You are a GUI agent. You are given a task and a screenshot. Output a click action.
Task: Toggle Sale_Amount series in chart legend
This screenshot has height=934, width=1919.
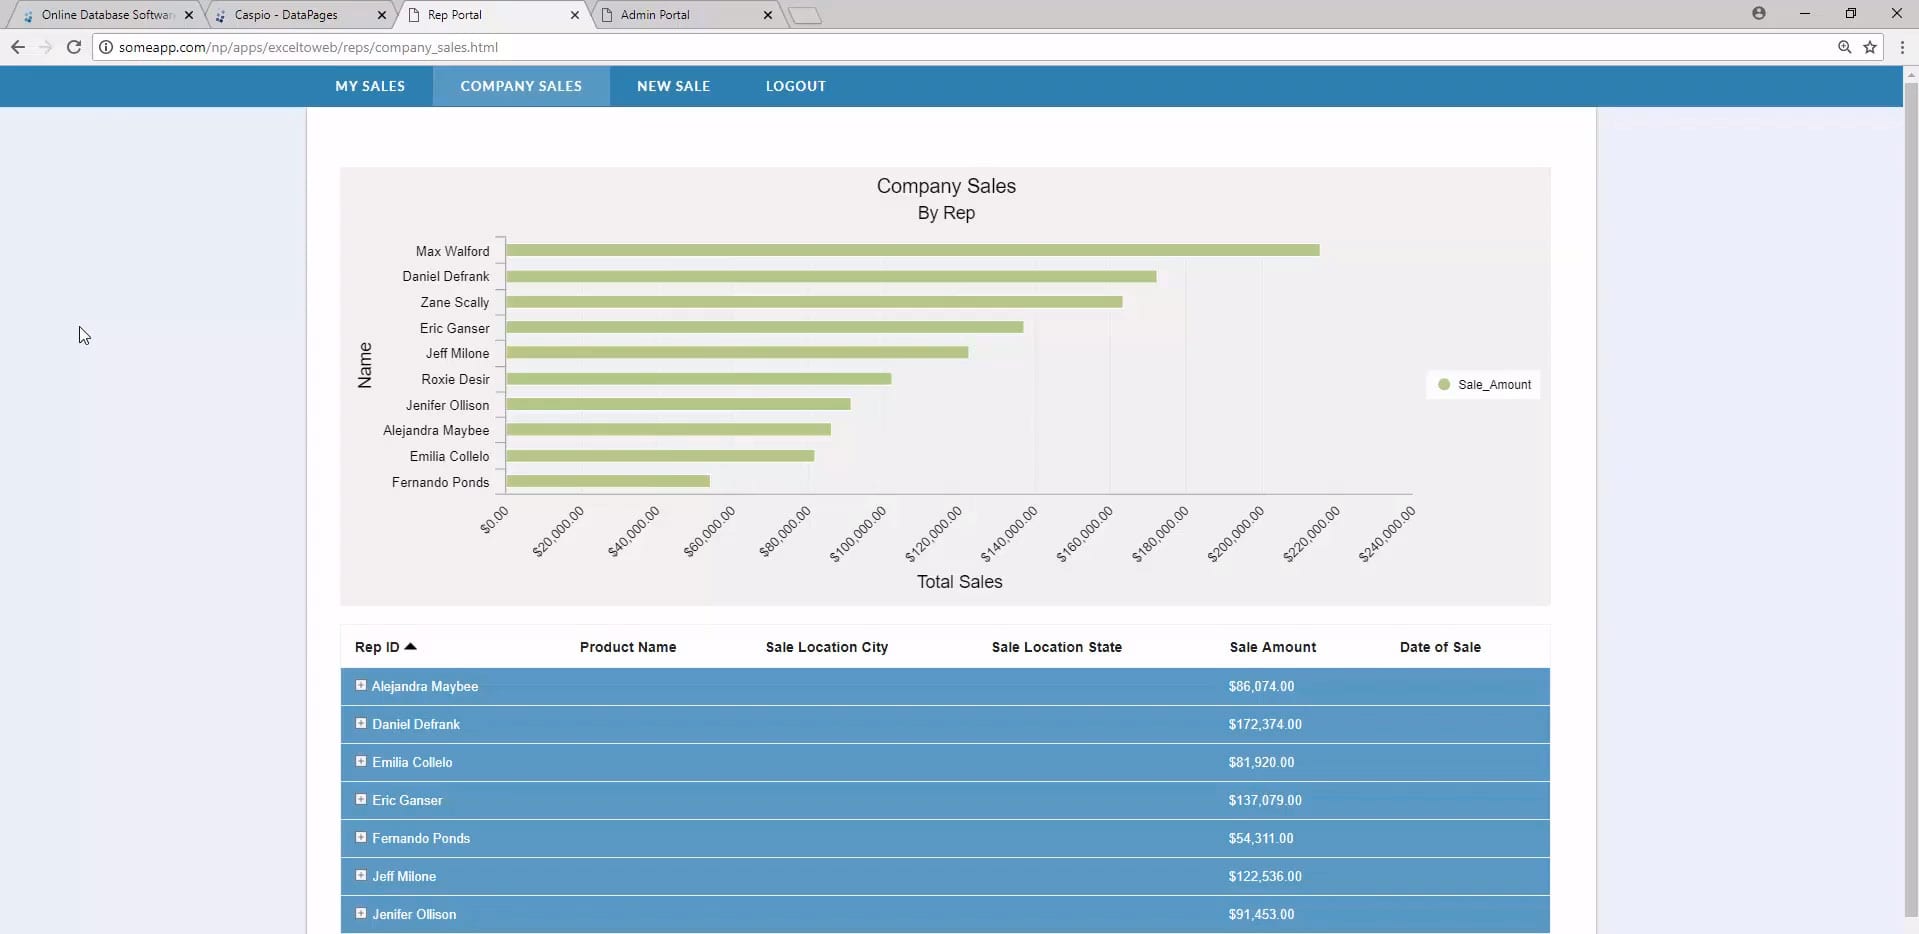pos(1484,385)
